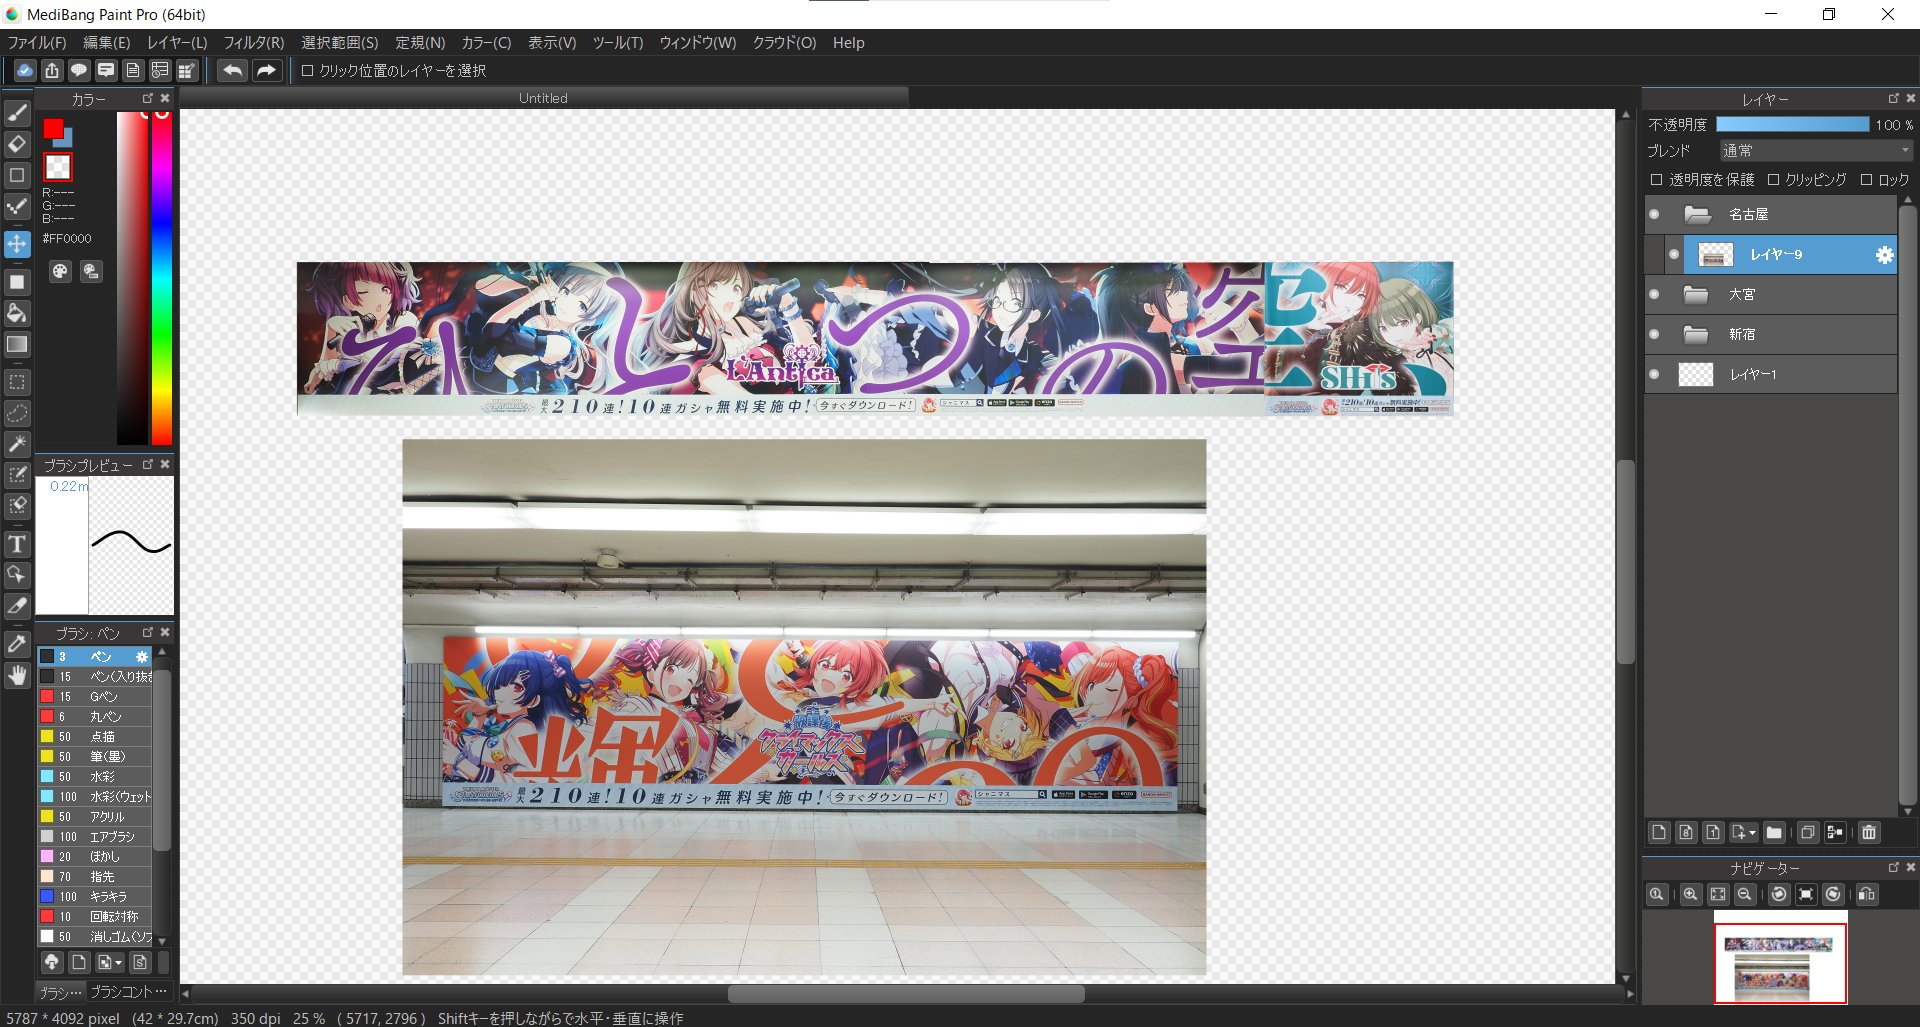Select the Brush tool in the left toolbar
This screenshot has width=1920, height=1027.
[17, 113]
